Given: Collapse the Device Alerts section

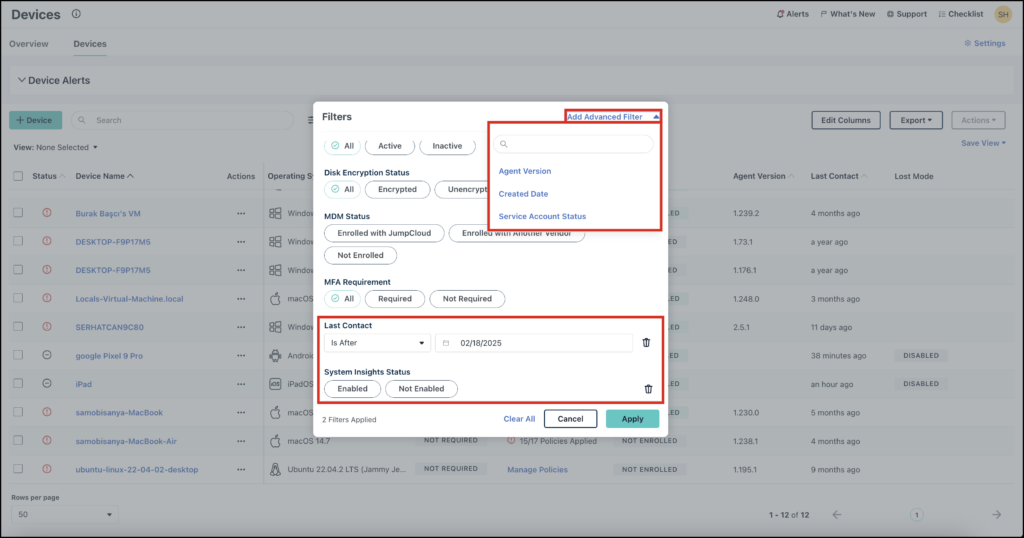Looking at the screenshot, I should pyautogui.click(x=22, y=80).
